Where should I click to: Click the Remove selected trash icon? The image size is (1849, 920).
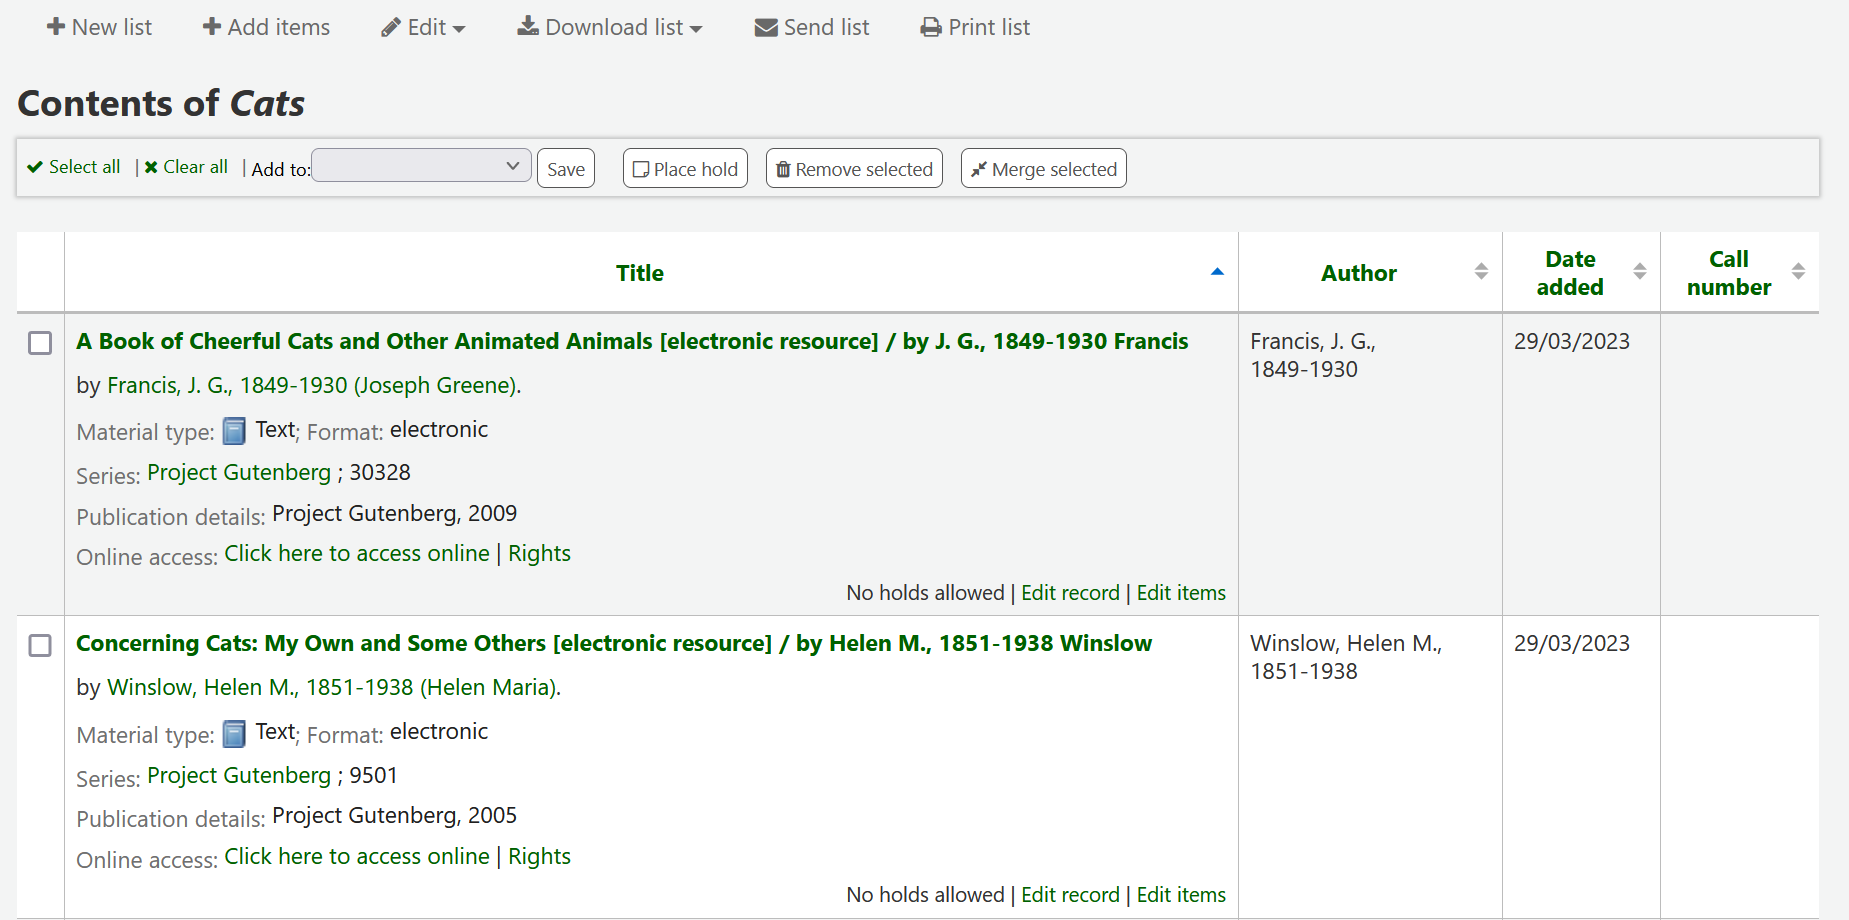click(784, 168)
